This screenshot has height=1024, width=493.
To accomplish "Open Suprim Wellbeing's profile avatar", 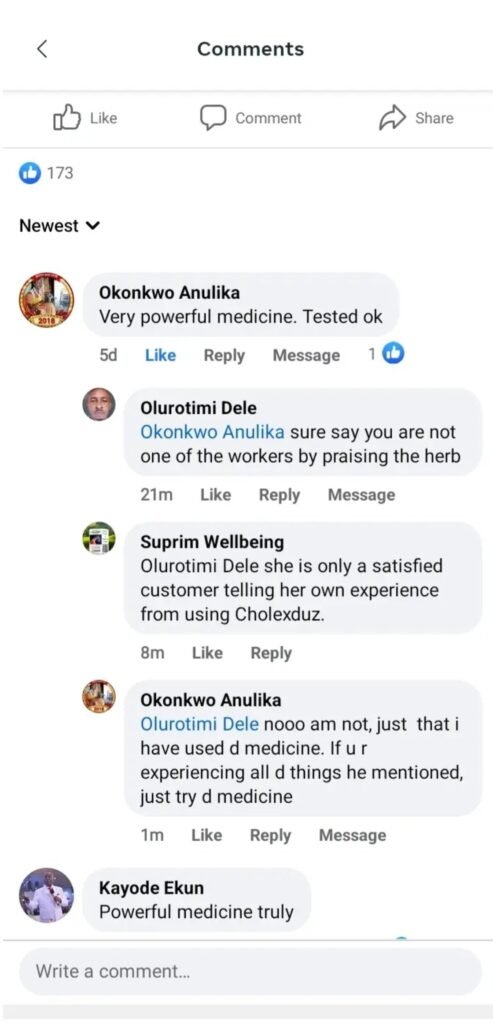I will 99,538.
